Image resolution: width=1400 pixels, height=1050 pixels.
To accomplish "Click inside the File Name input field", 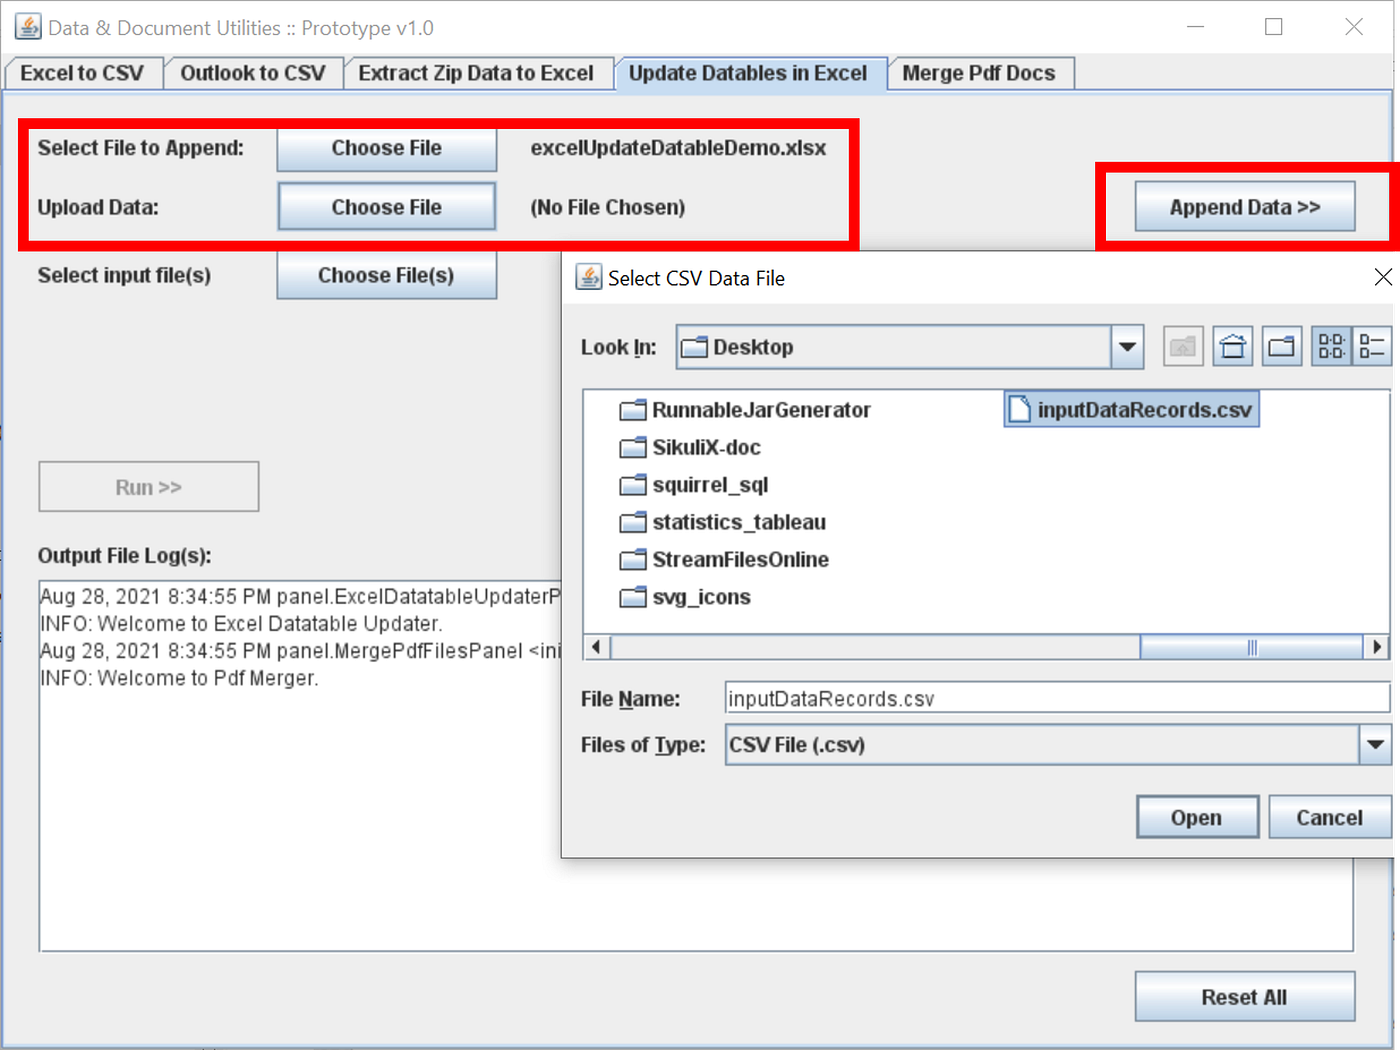I will coord(1057,697).
